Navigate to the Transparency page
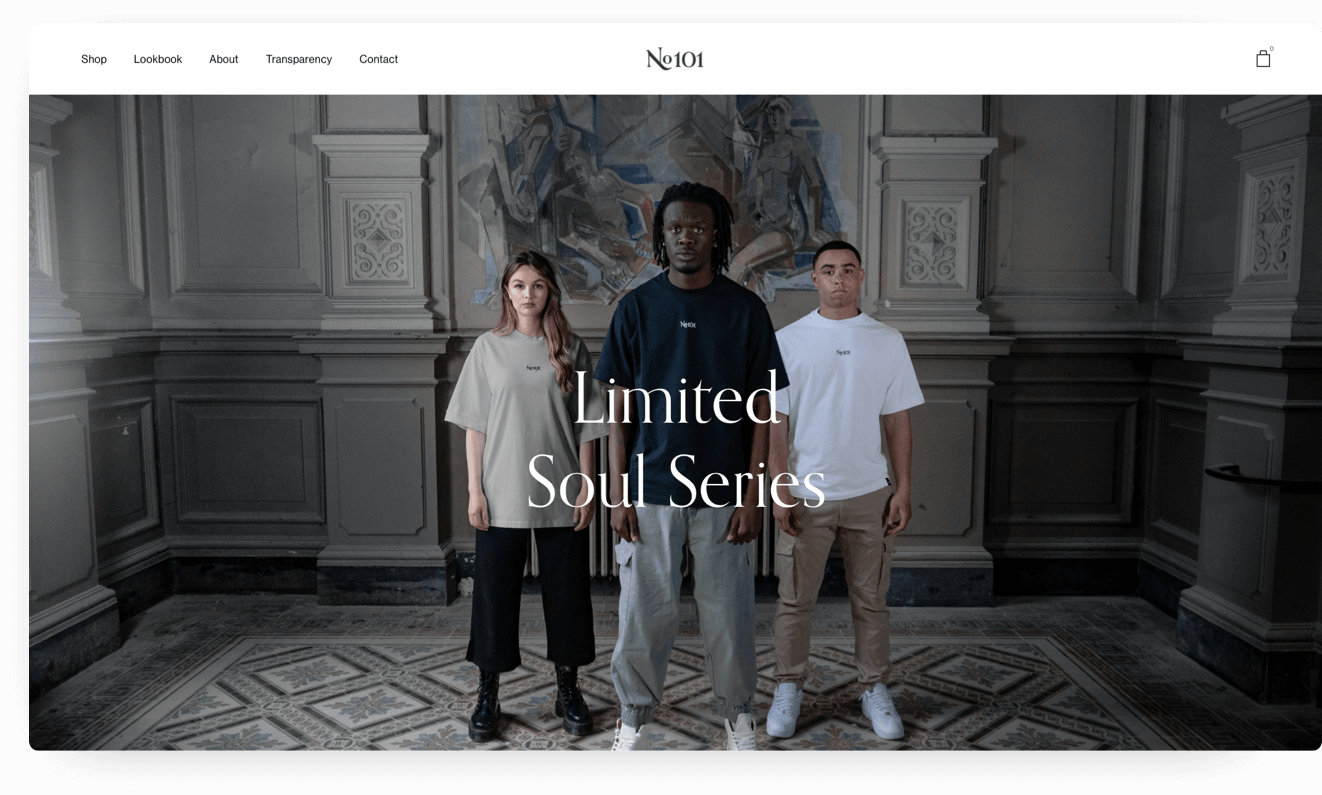This screenshot has height=795, width=1322. [x=299, y=59]
